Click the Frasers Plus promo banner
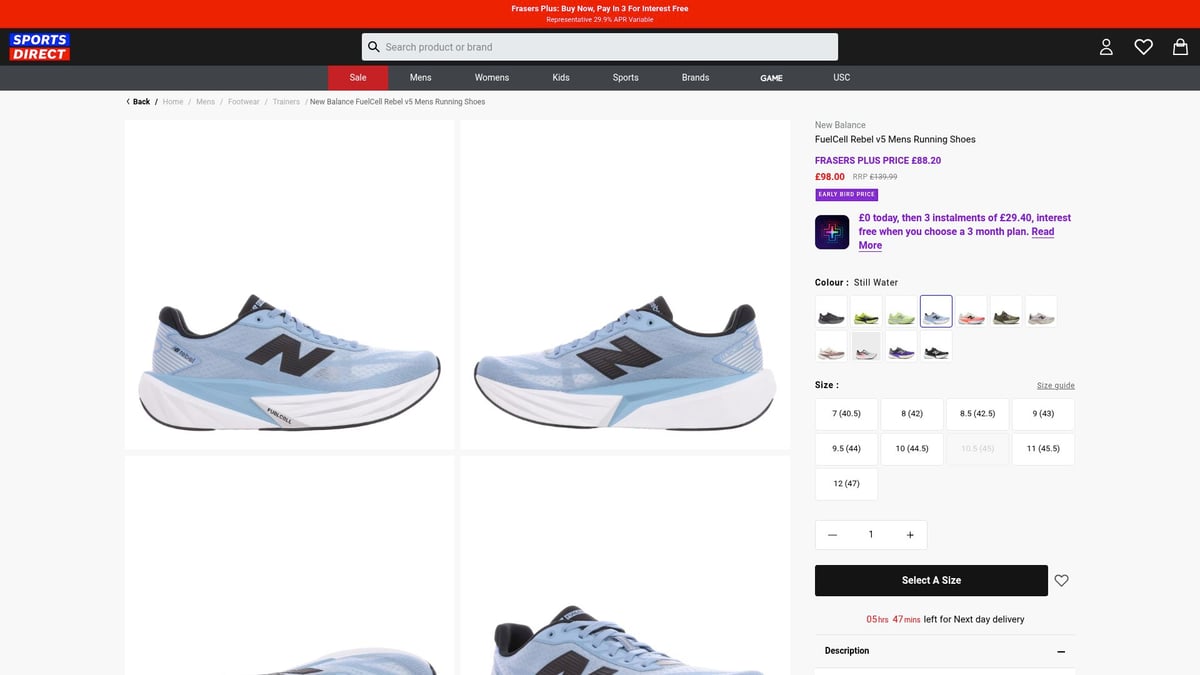This screenshot has height=675, width=1200. (600, 14)
